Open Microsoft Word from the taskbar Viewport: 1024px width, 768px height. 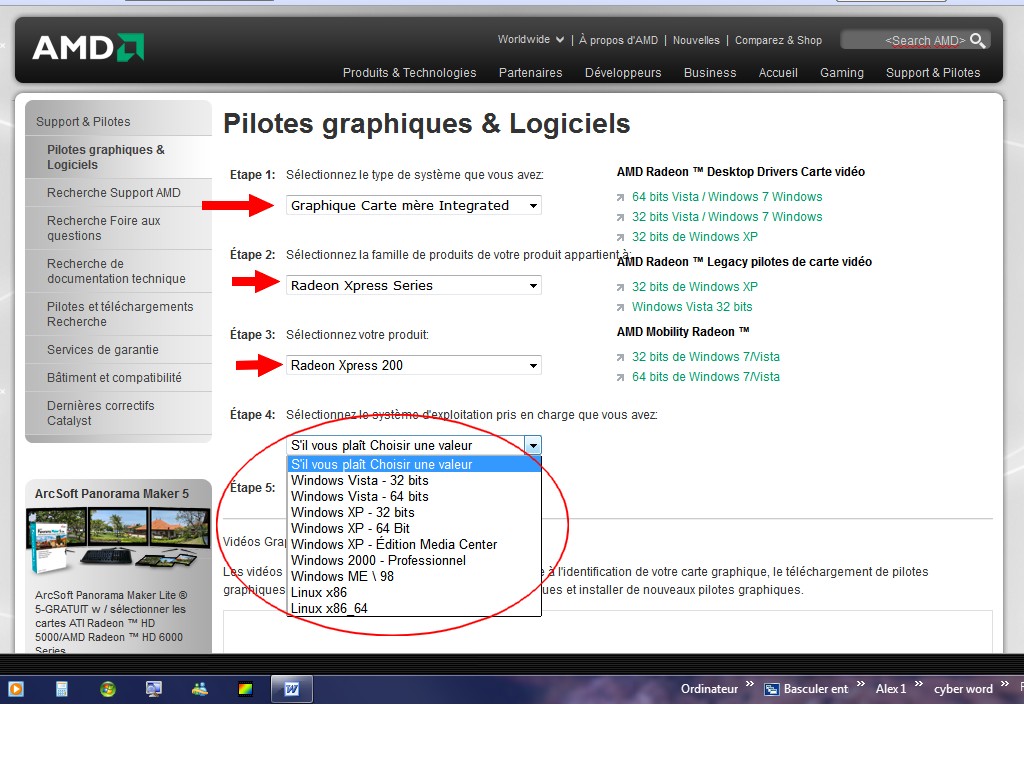[x=292, y=688]
